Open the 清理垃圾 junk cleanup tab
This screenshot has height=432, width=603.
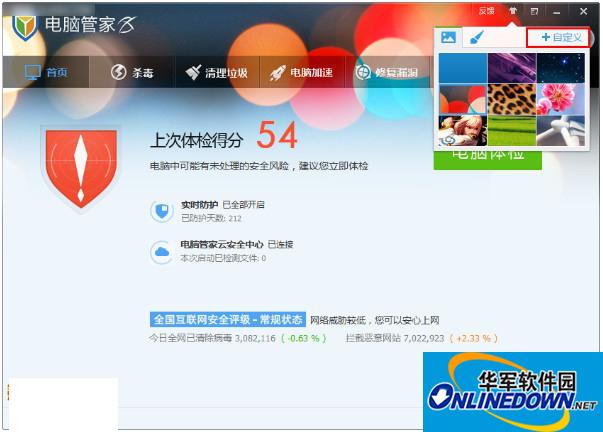[x=217, y=72]
